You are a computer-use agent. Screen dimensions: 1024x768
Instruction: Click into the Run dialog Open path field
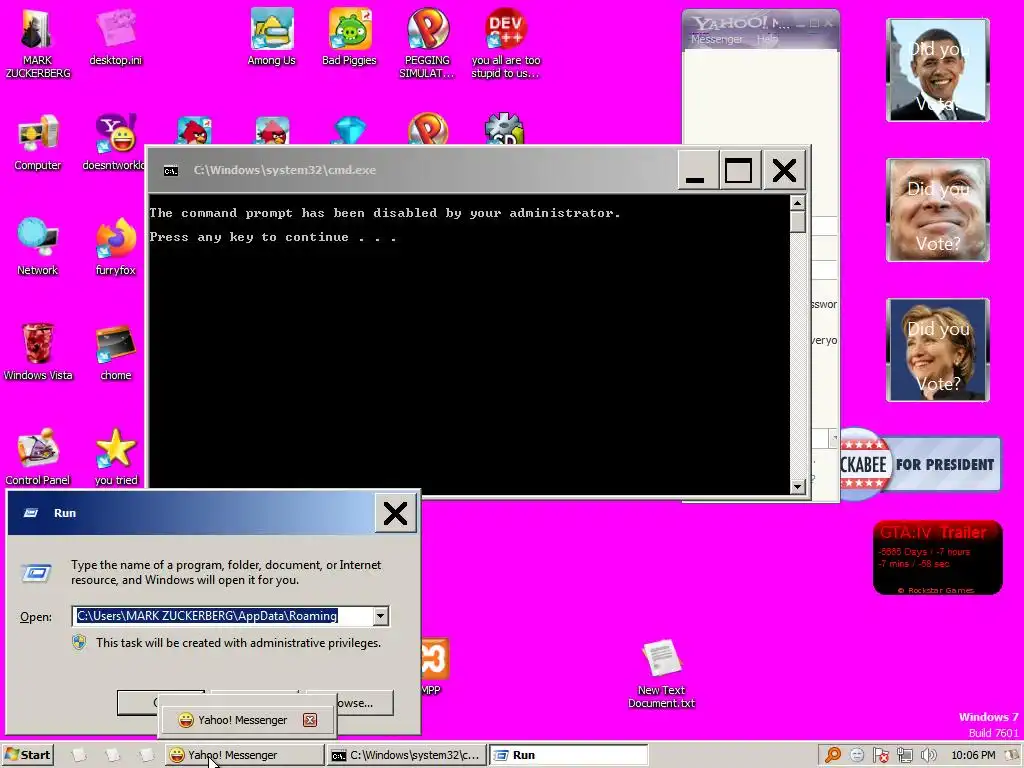[x=223, y=616]
